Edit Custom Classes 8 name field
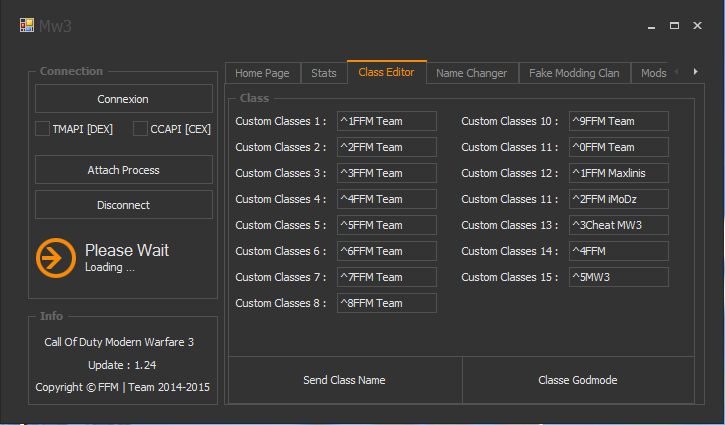 387,303
